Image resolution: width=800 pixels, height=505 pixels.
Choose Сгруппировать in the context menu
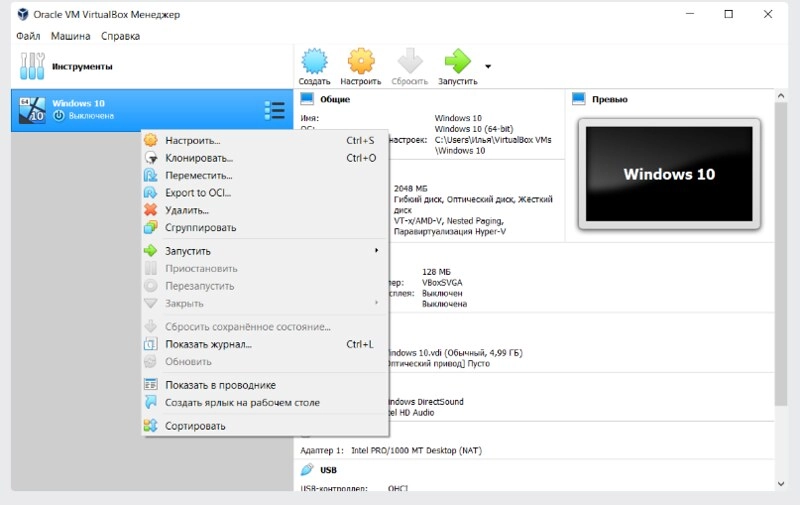point(264,228)
